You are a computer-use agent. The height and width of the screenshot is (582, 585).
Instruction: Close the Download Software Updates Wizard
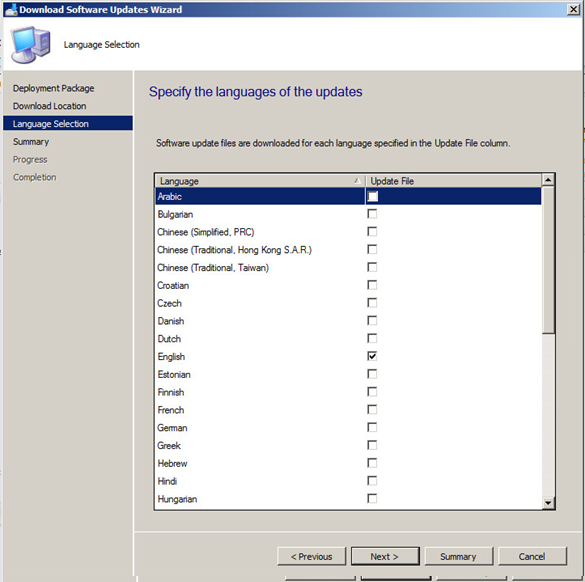573,9
